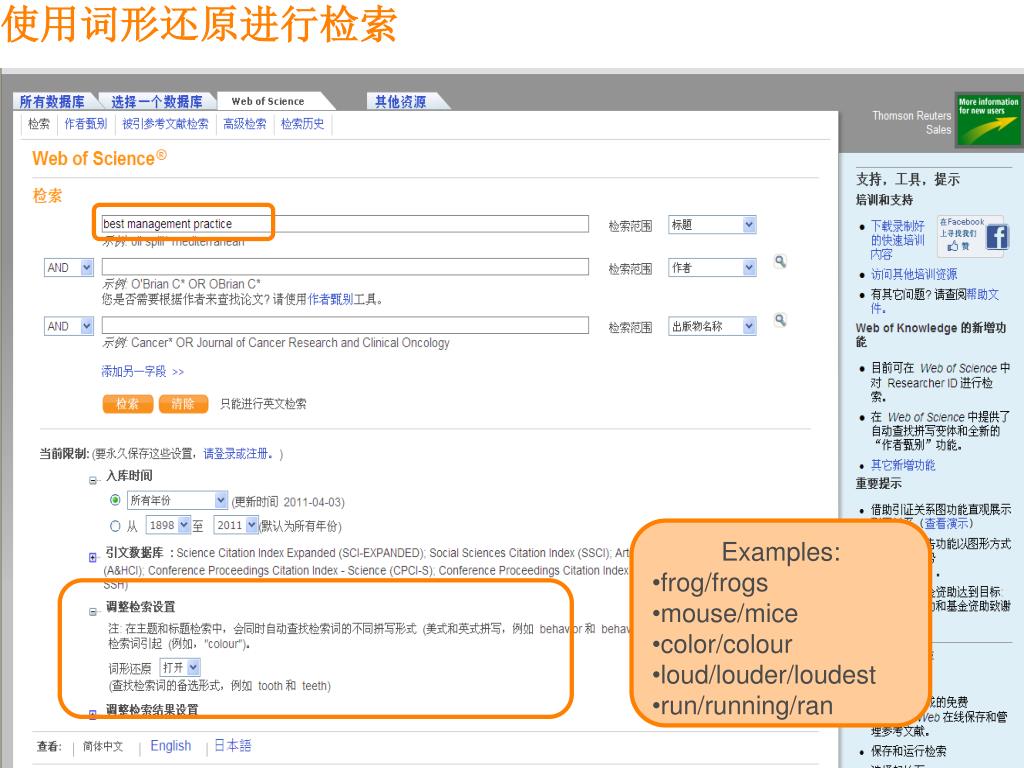Image resolution: width=1024 pixels, height=768 pixels.
Task: Open the 出版物名称 scope dropdown
Action: point(712,326)
